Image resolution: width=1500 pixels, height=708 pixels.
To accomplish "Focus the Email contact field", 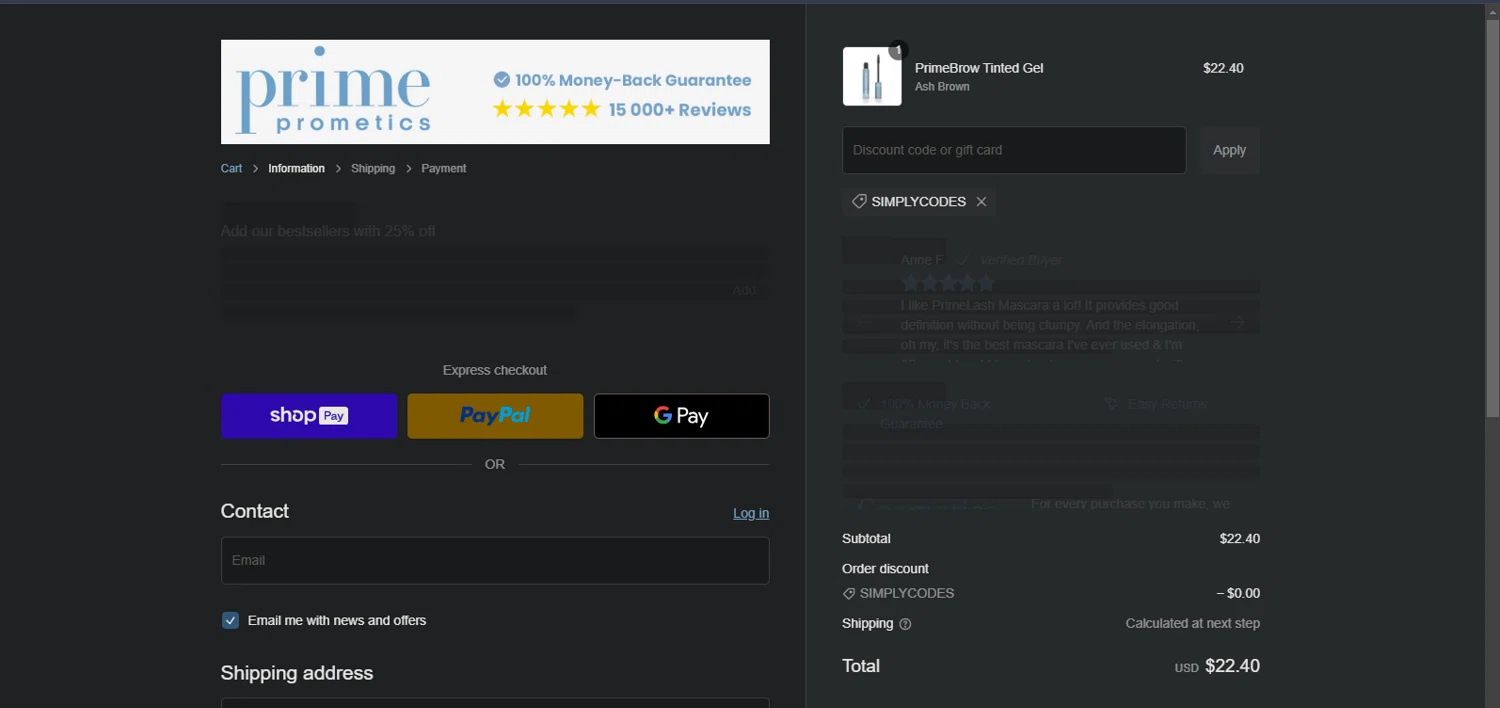I will point(495,561).
